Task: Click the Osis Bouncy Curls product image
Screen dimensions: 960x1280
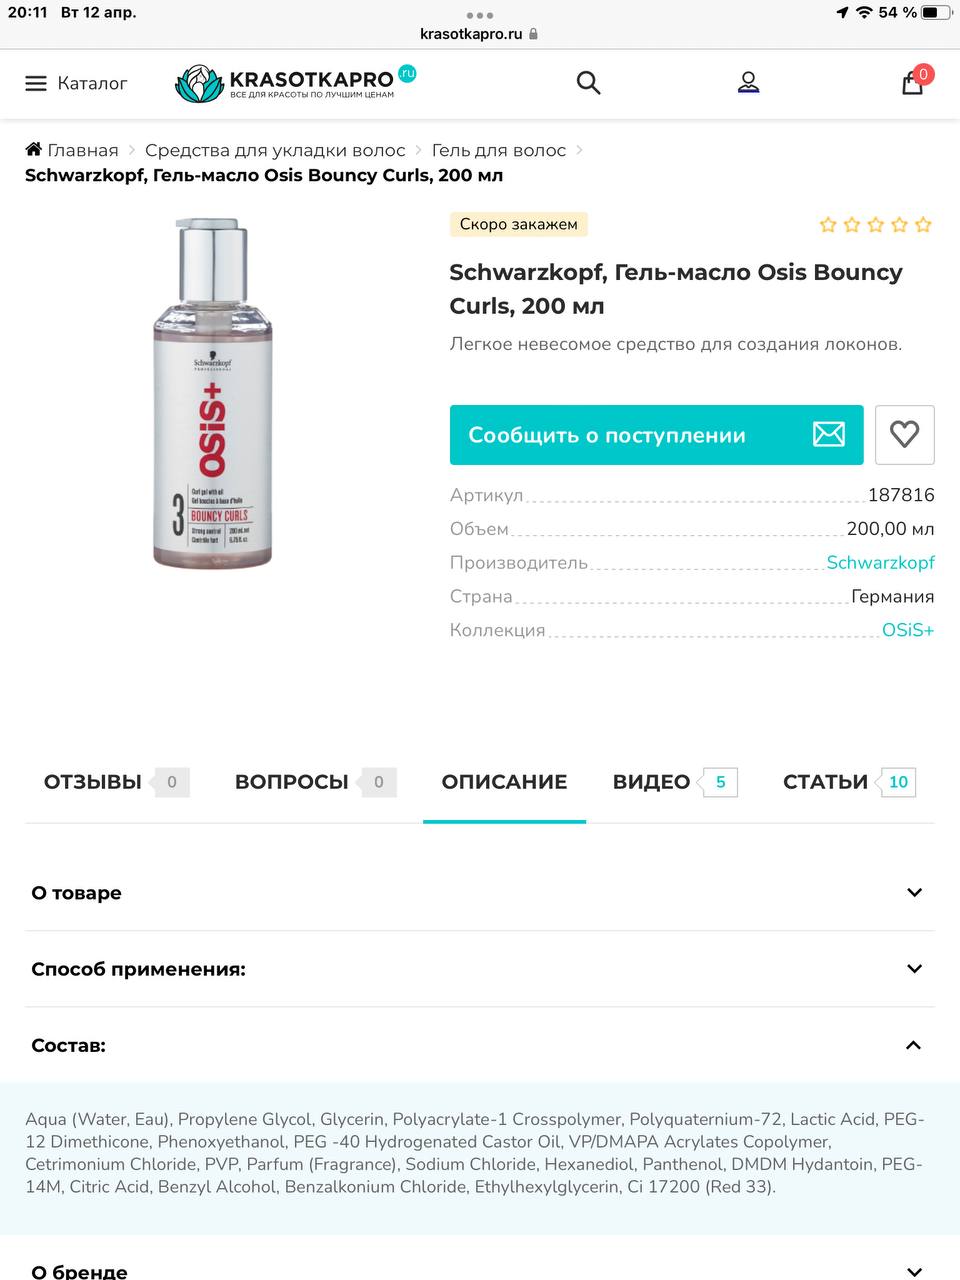Action: coord(212,393)
